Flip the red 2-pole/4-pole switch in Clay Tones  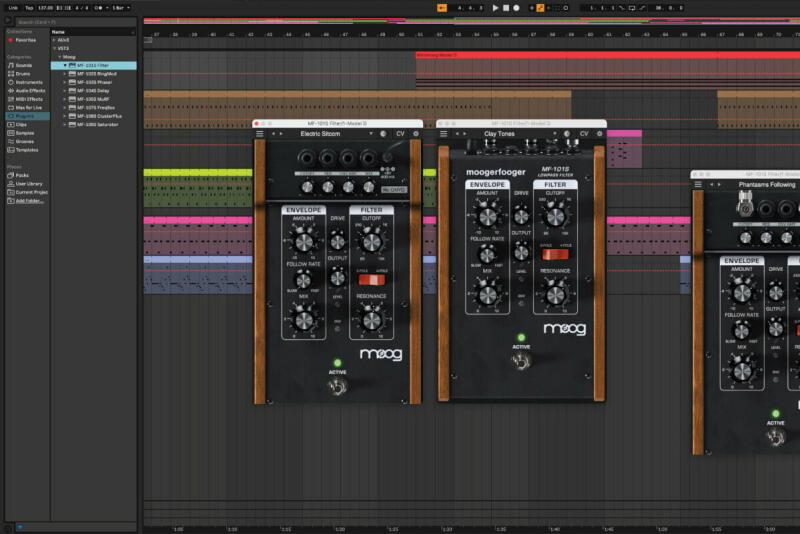(555, 254)
